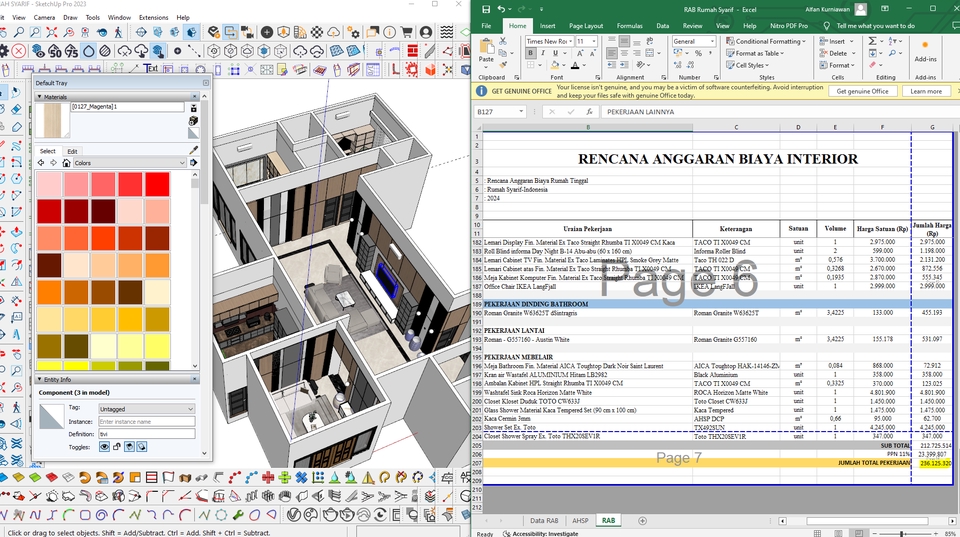This screenshot has width=960, height=537.
Task: Select the Look Around eye icon
Action: coord(102,32)
